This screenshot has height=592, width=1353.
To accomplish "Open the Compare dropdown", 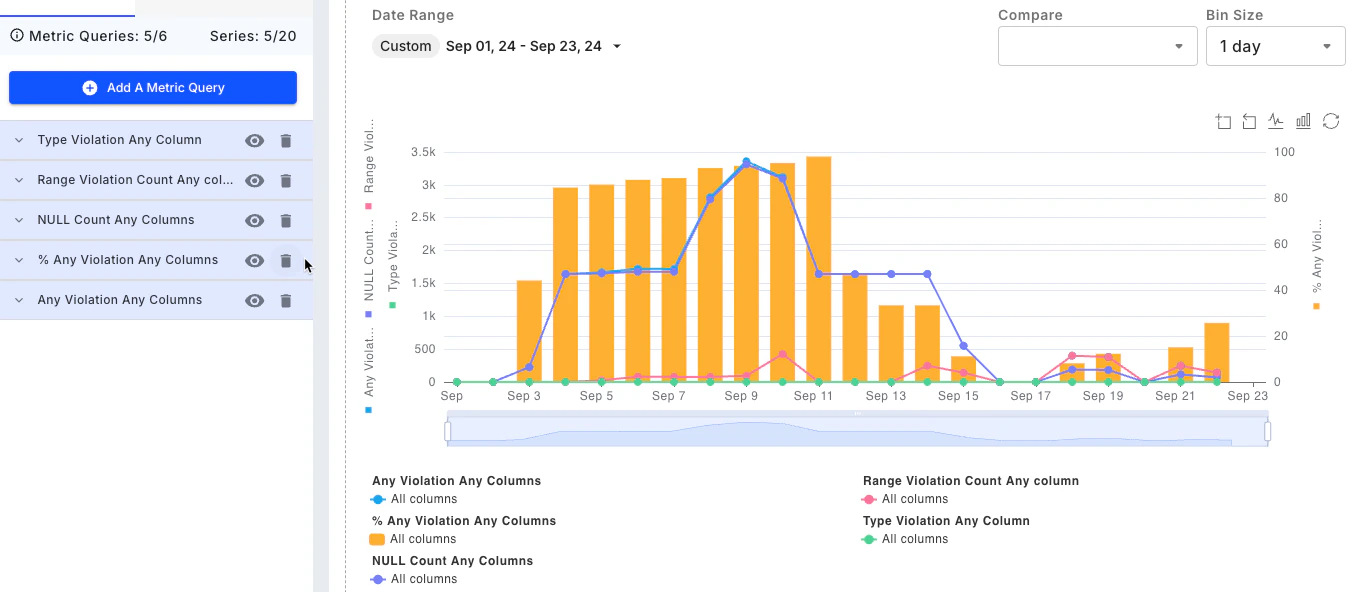I will pyautogui.click(x=1097, y=46).
